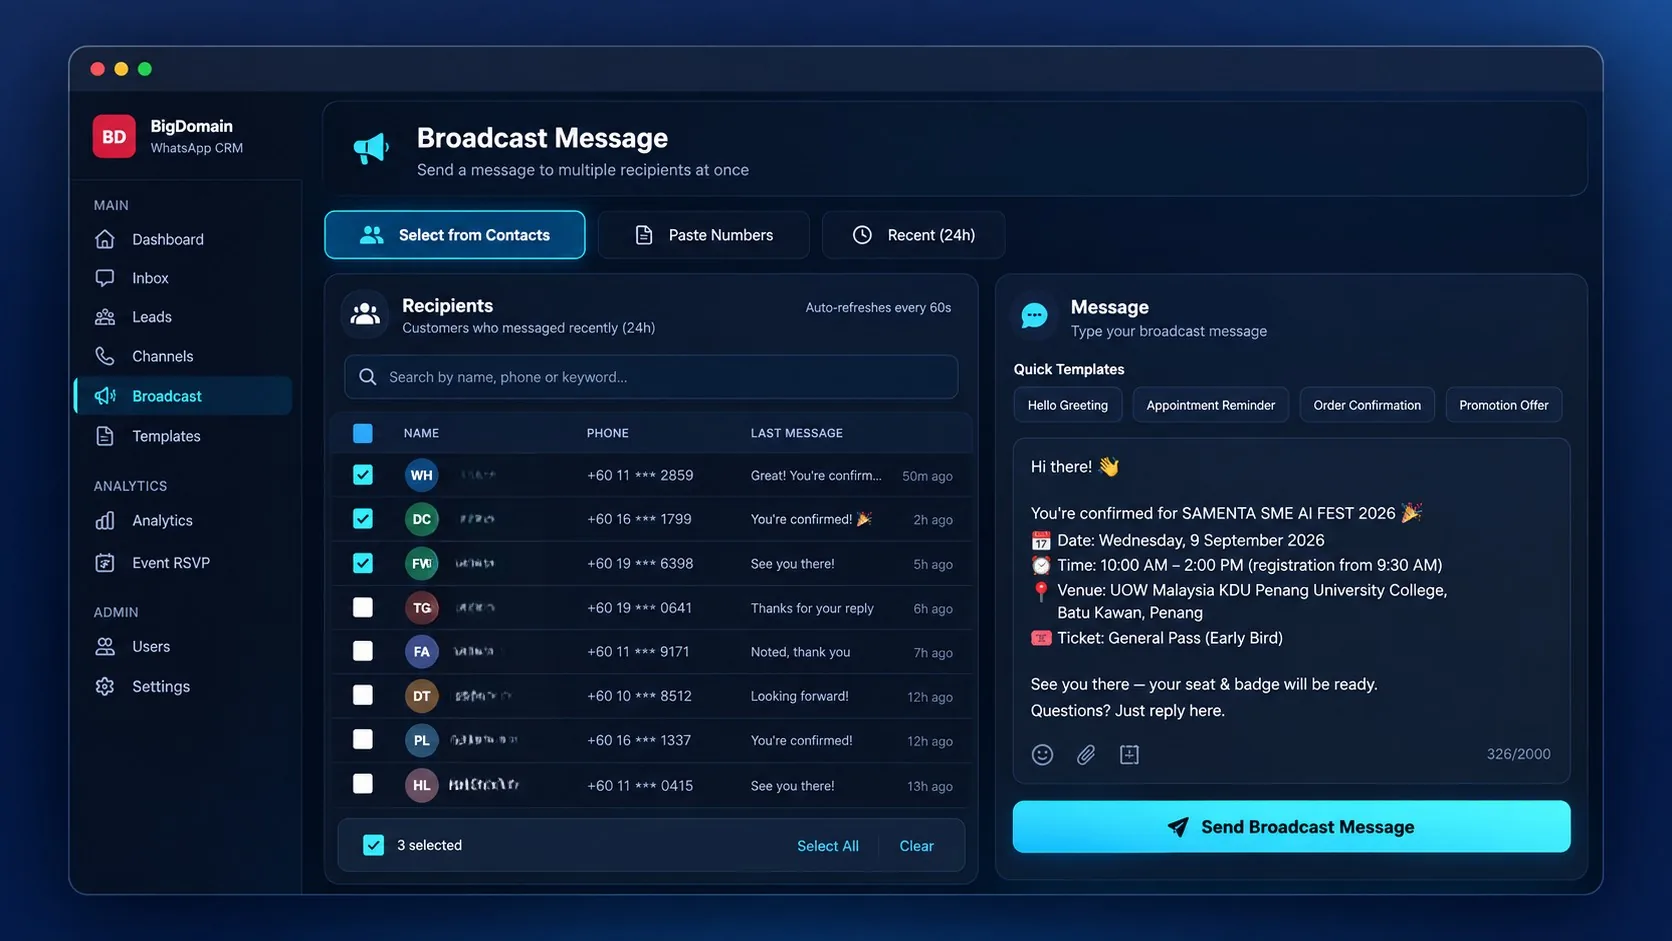1672x941 pixels.
Task: Click the Users icon under Admin
Action: (x=105, y=646)
